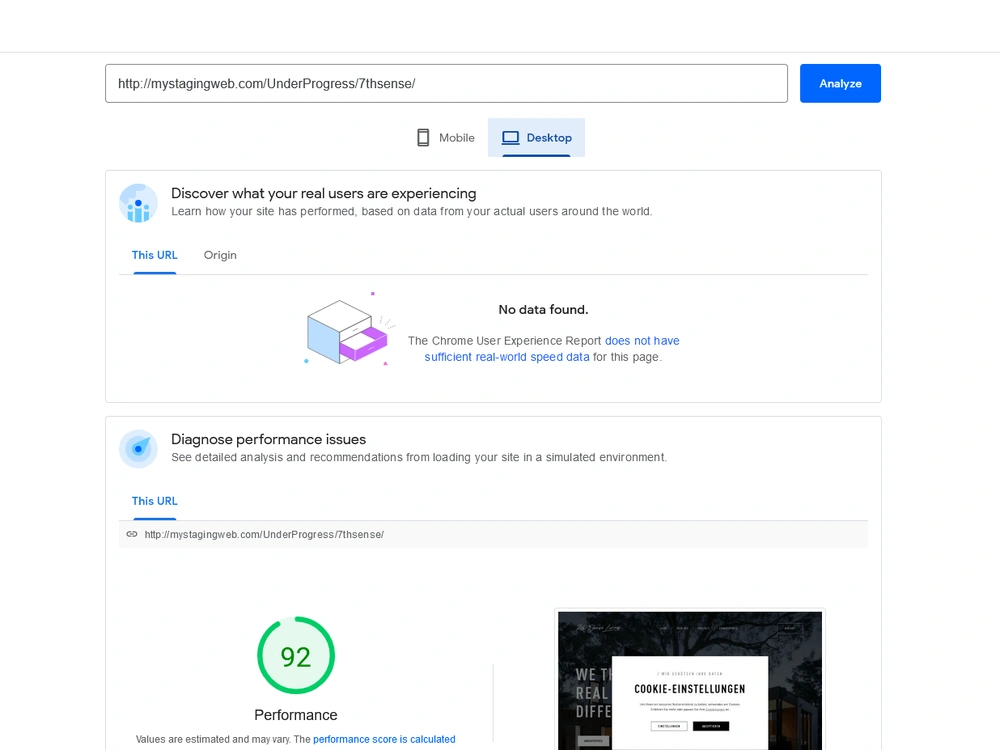Screen dimensions: 1000x750
Task: Click the 92 performance score gauge
Action: click(296, 656)
